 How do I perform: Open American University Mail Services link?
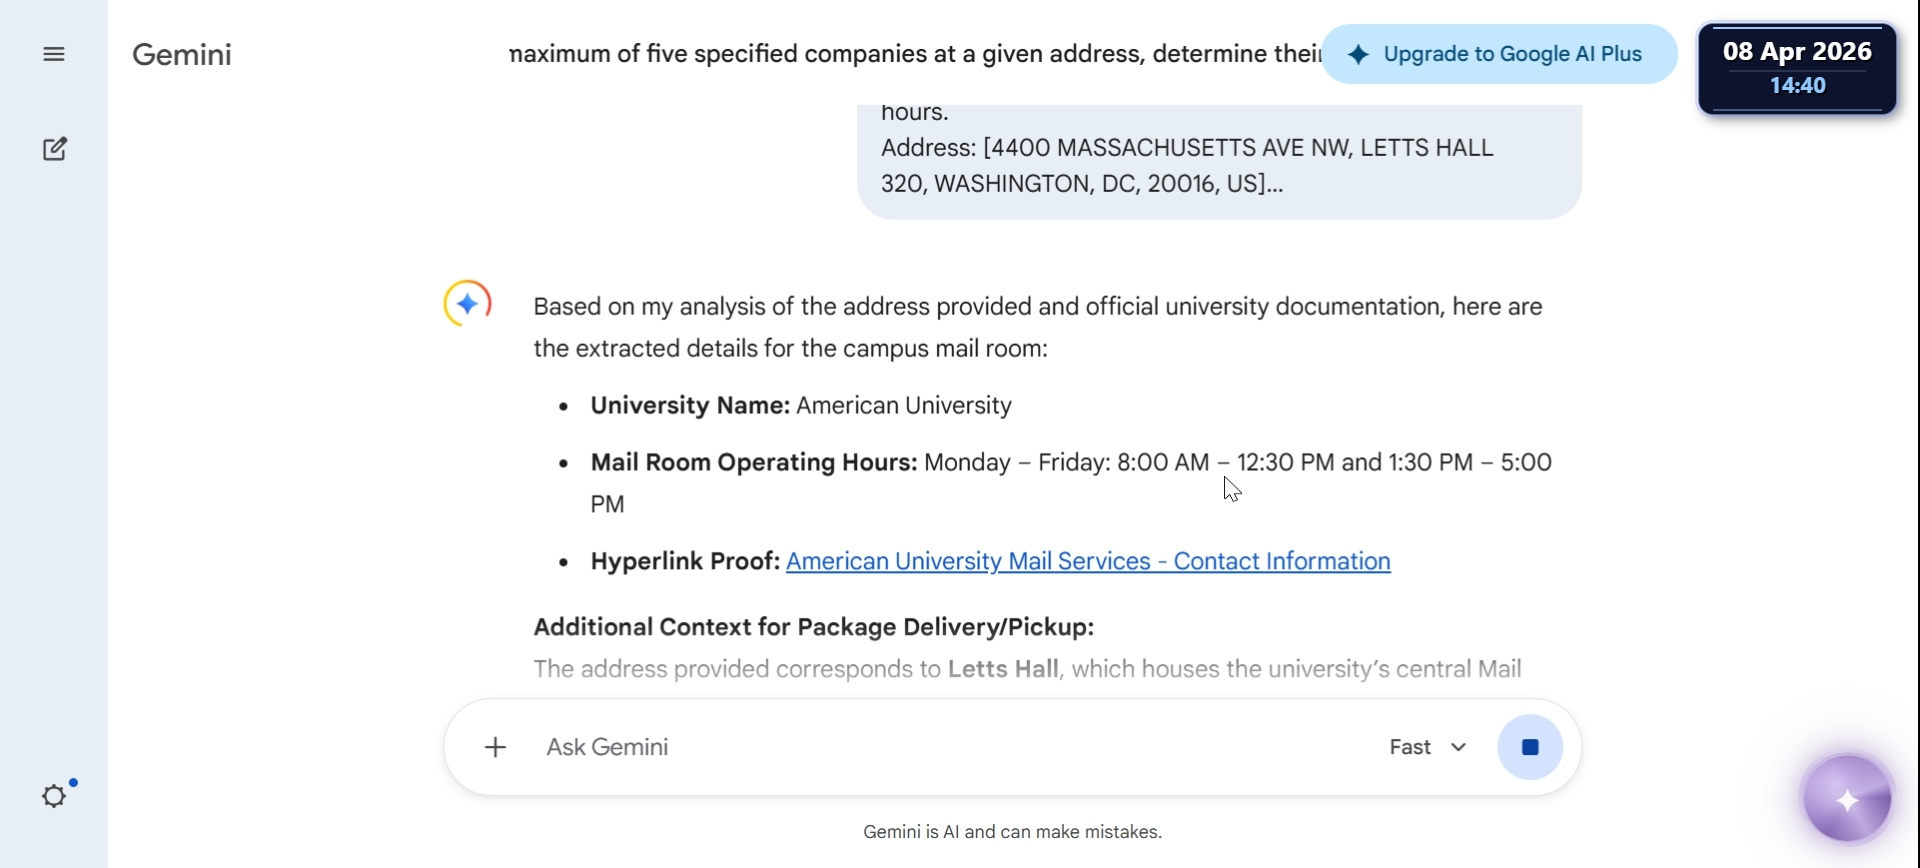point(1088,561)
